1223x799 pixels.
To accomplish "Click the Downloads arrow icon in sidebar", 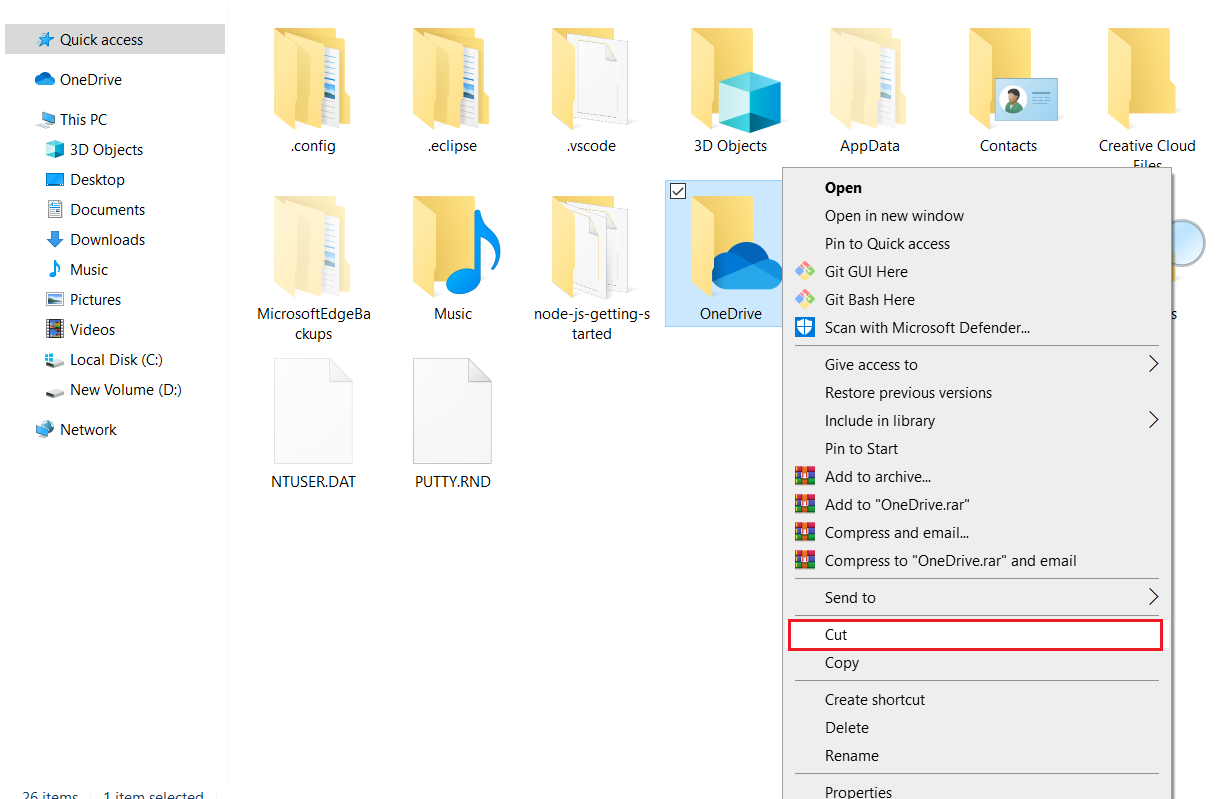I will [55, 240].
